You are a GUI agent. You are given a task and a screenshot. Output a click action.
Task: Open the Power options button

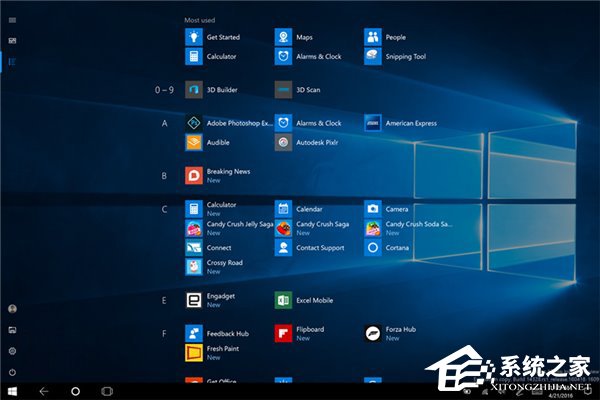pyautogui.click(x=12, y=371)
